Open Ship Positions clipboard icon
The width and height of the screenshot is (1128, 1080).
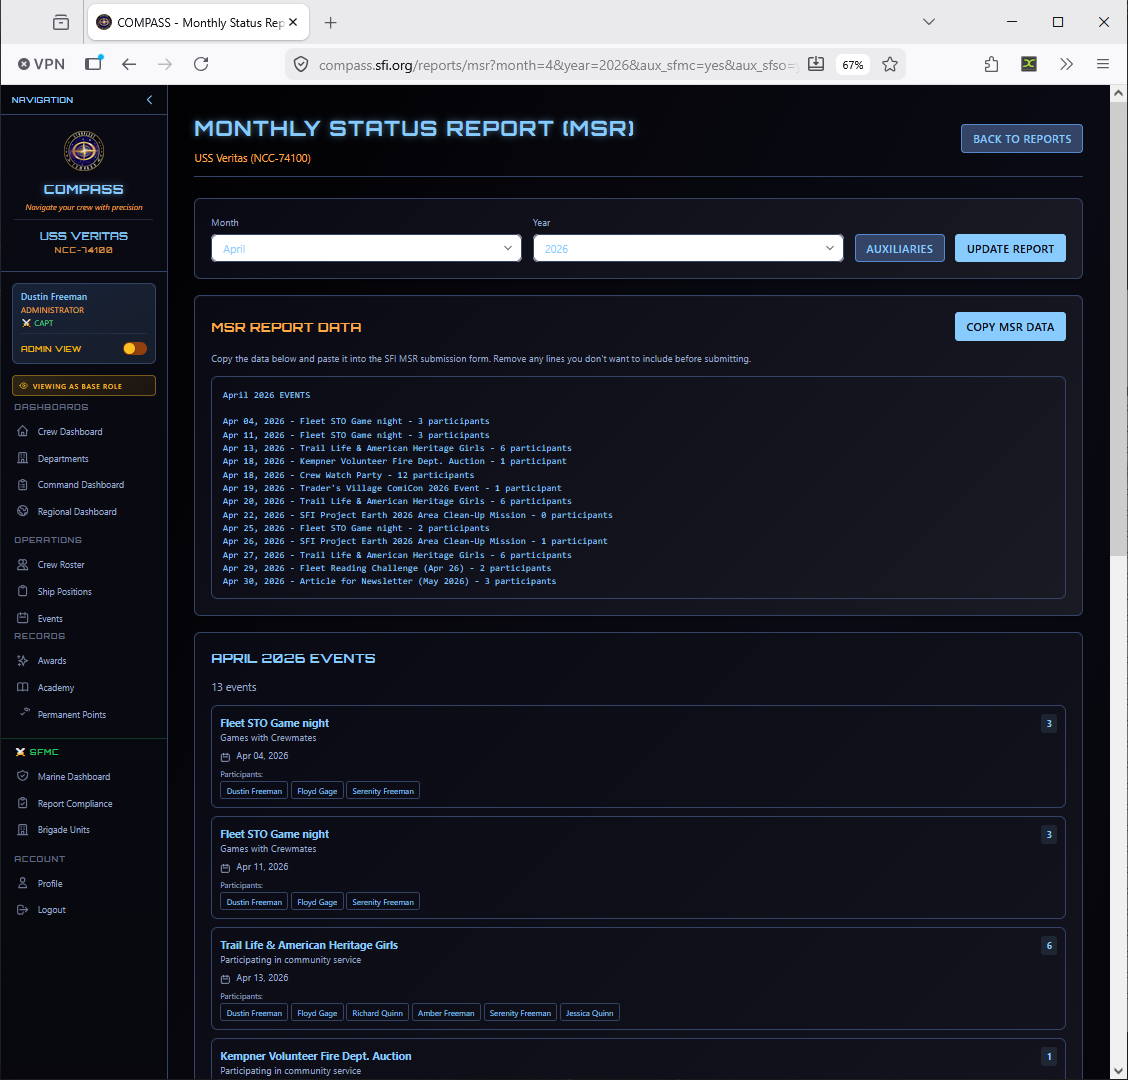tap(22, 591)
